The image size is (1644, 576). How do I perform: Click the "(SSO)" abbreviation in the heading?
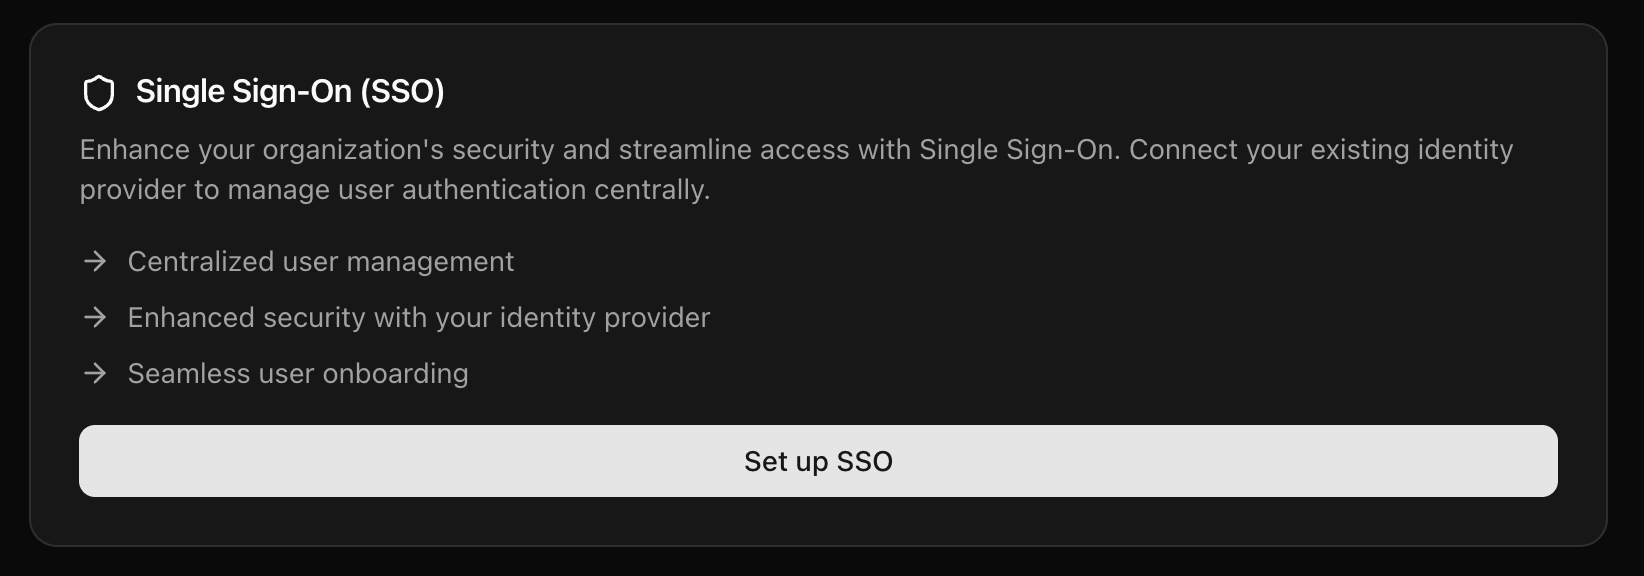(x=402, y=92)
